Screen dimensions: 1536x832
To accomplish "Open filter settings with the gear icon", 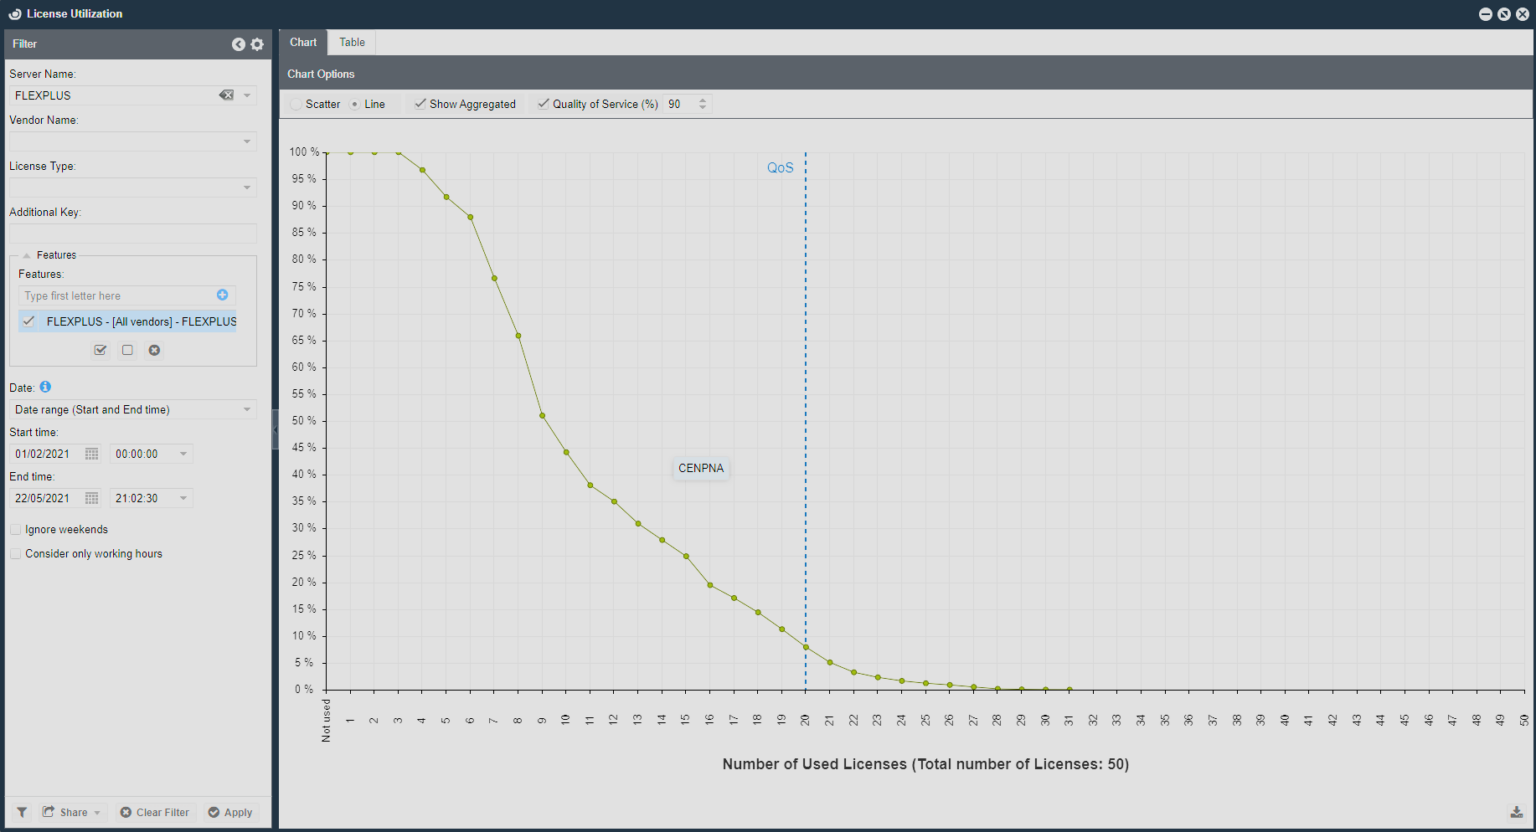I will click(x=256, y=44).
